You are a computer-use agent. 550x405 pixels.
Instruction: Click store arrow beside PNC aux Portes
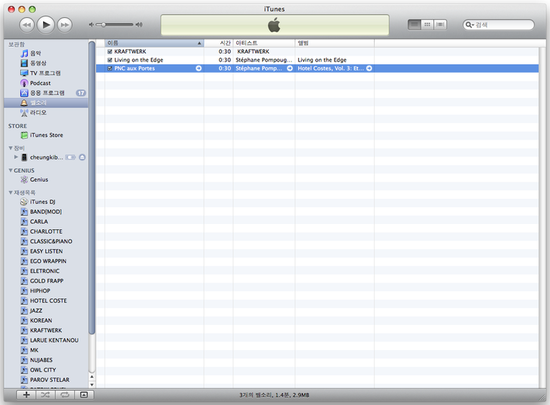coord(199,68)
